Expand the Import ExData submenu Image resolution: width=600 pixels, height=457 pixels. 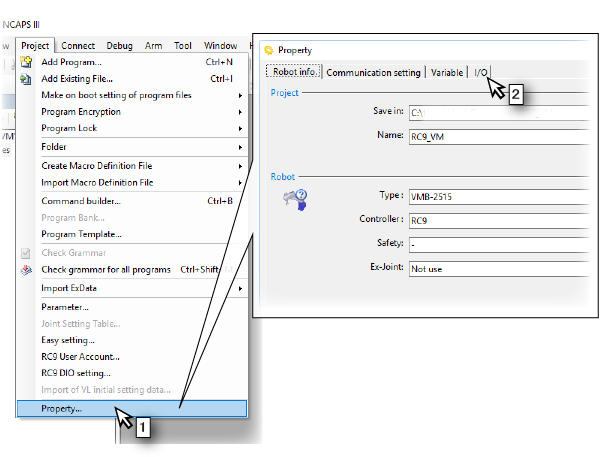(x=240, y=288)
